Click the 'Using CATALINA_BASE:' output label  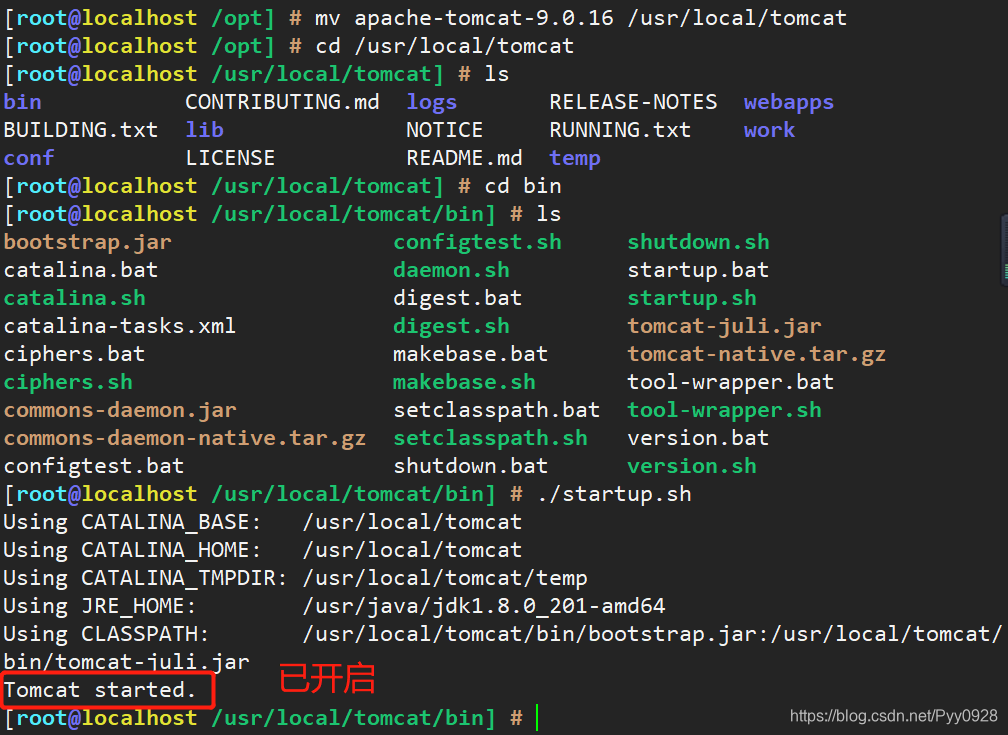click(132, 523)
